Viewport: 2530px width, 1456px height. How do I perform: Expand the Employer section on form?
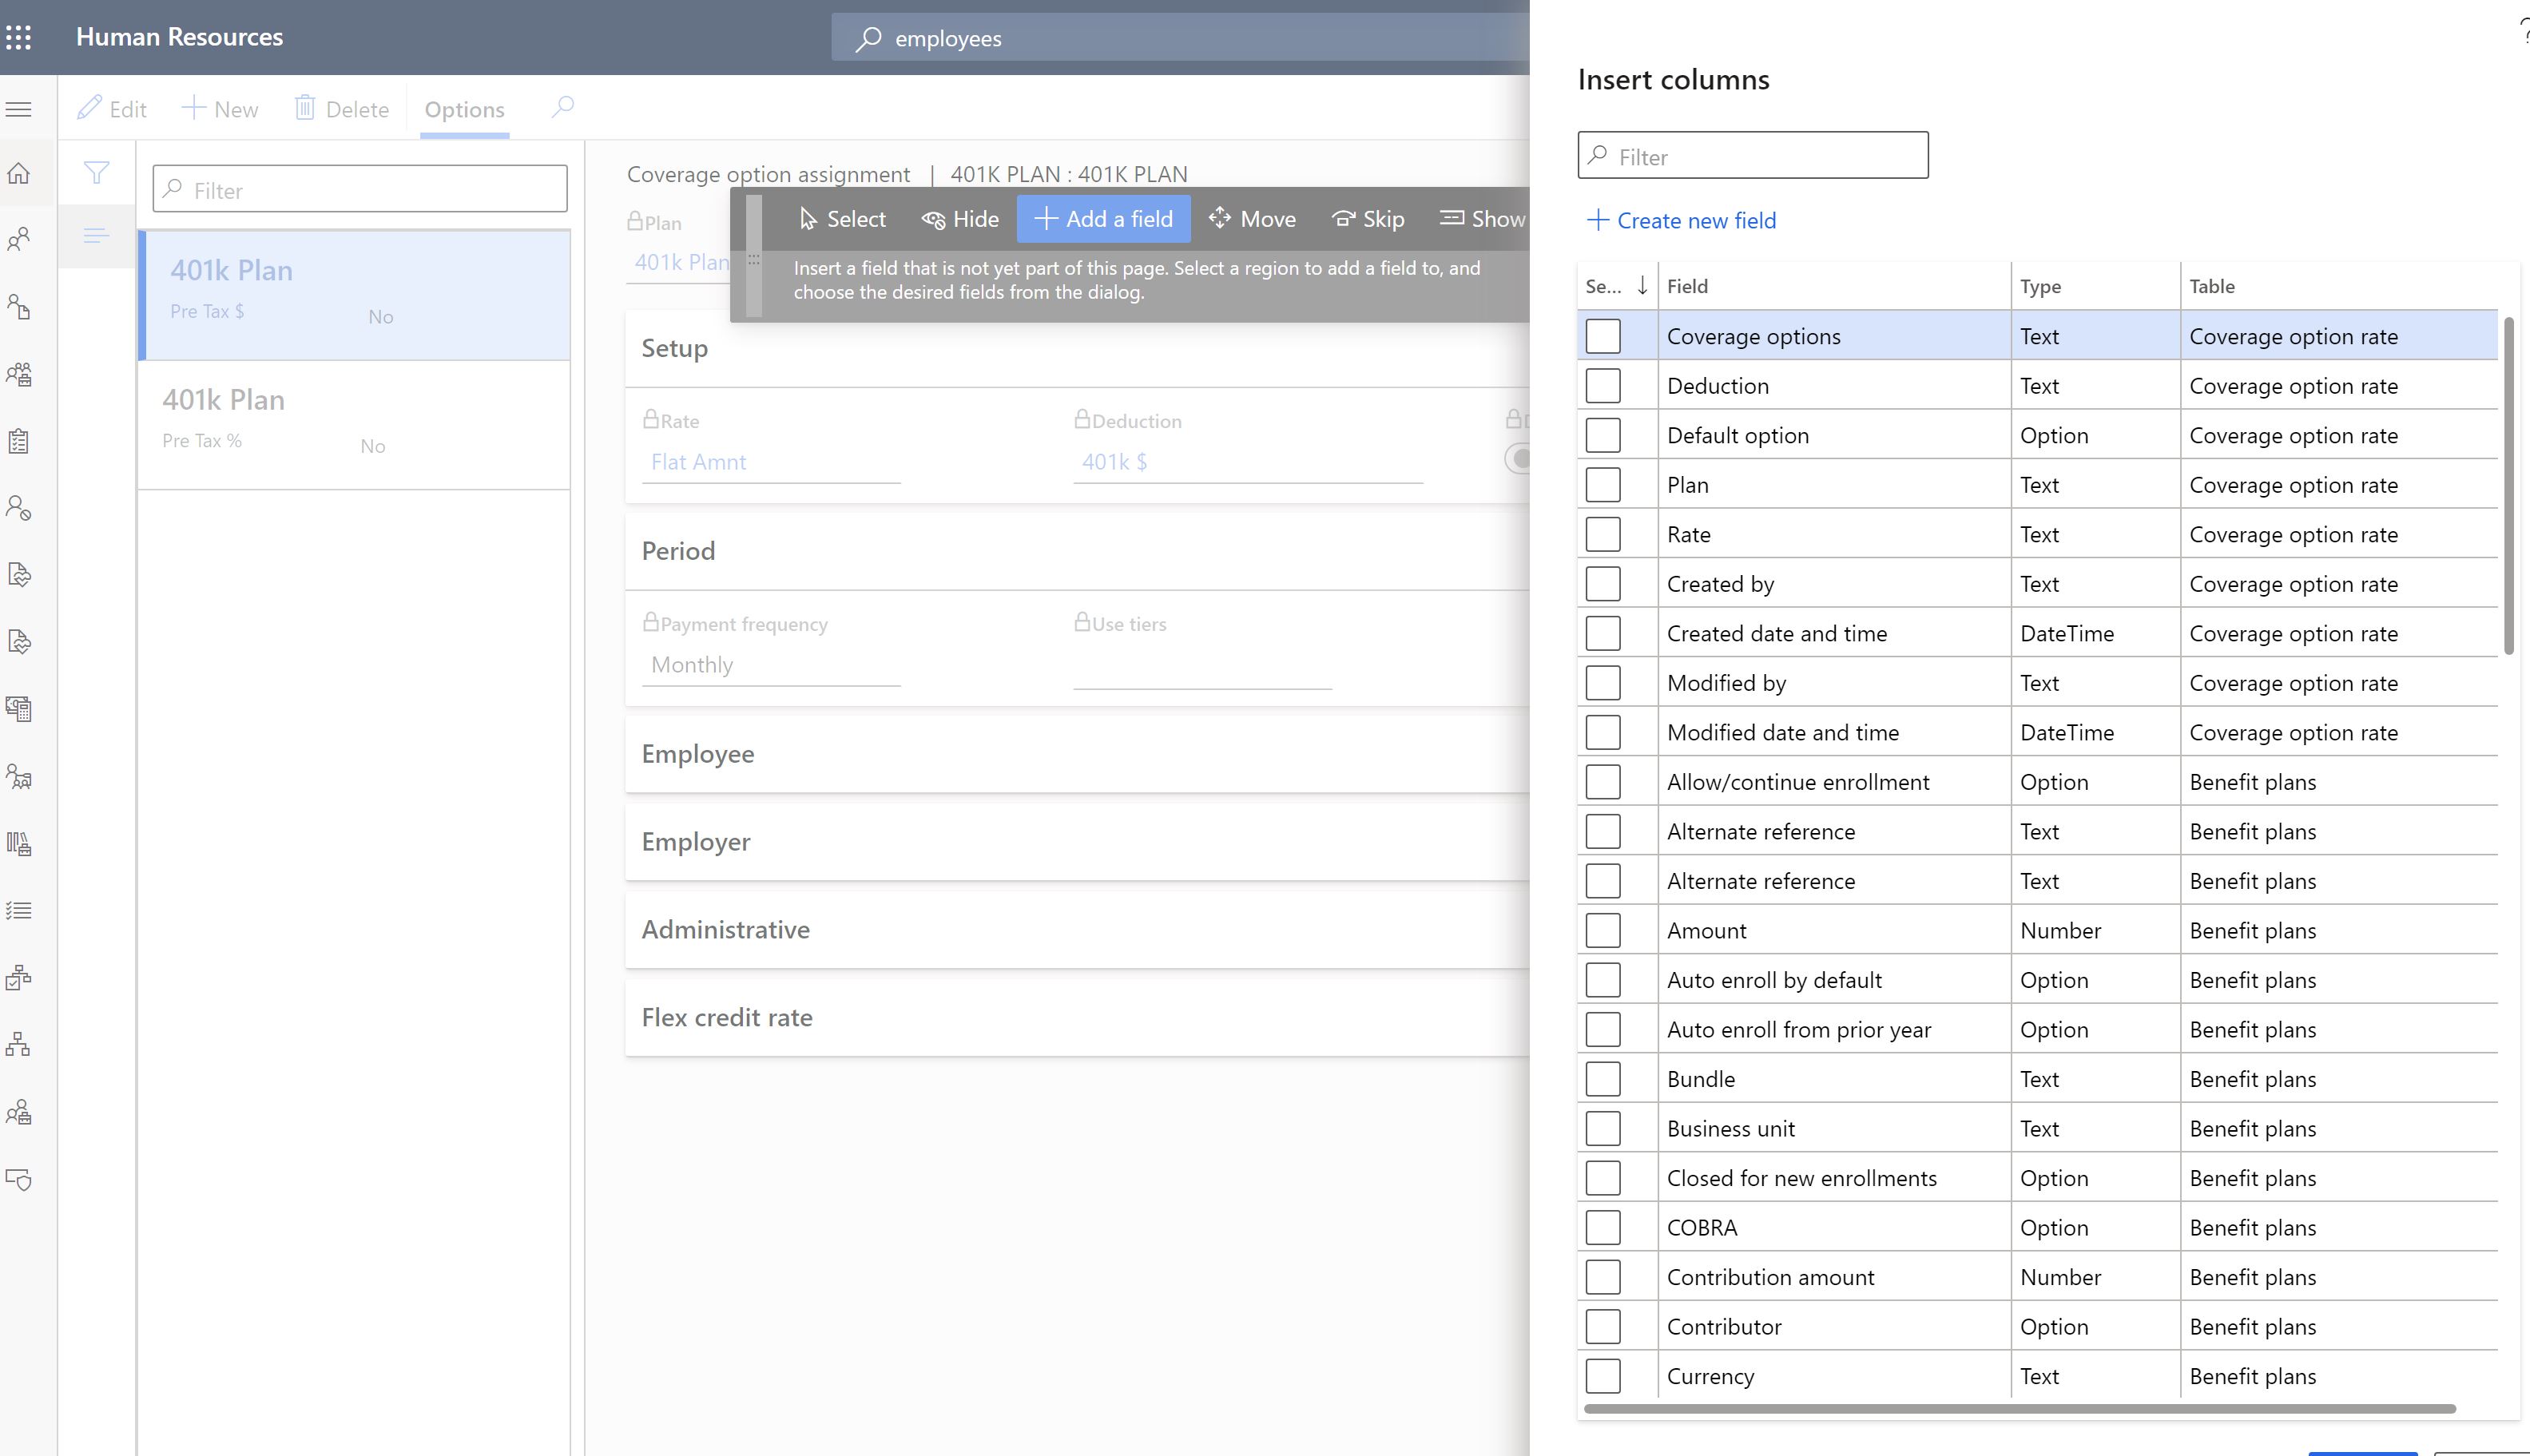click(697, 839)
